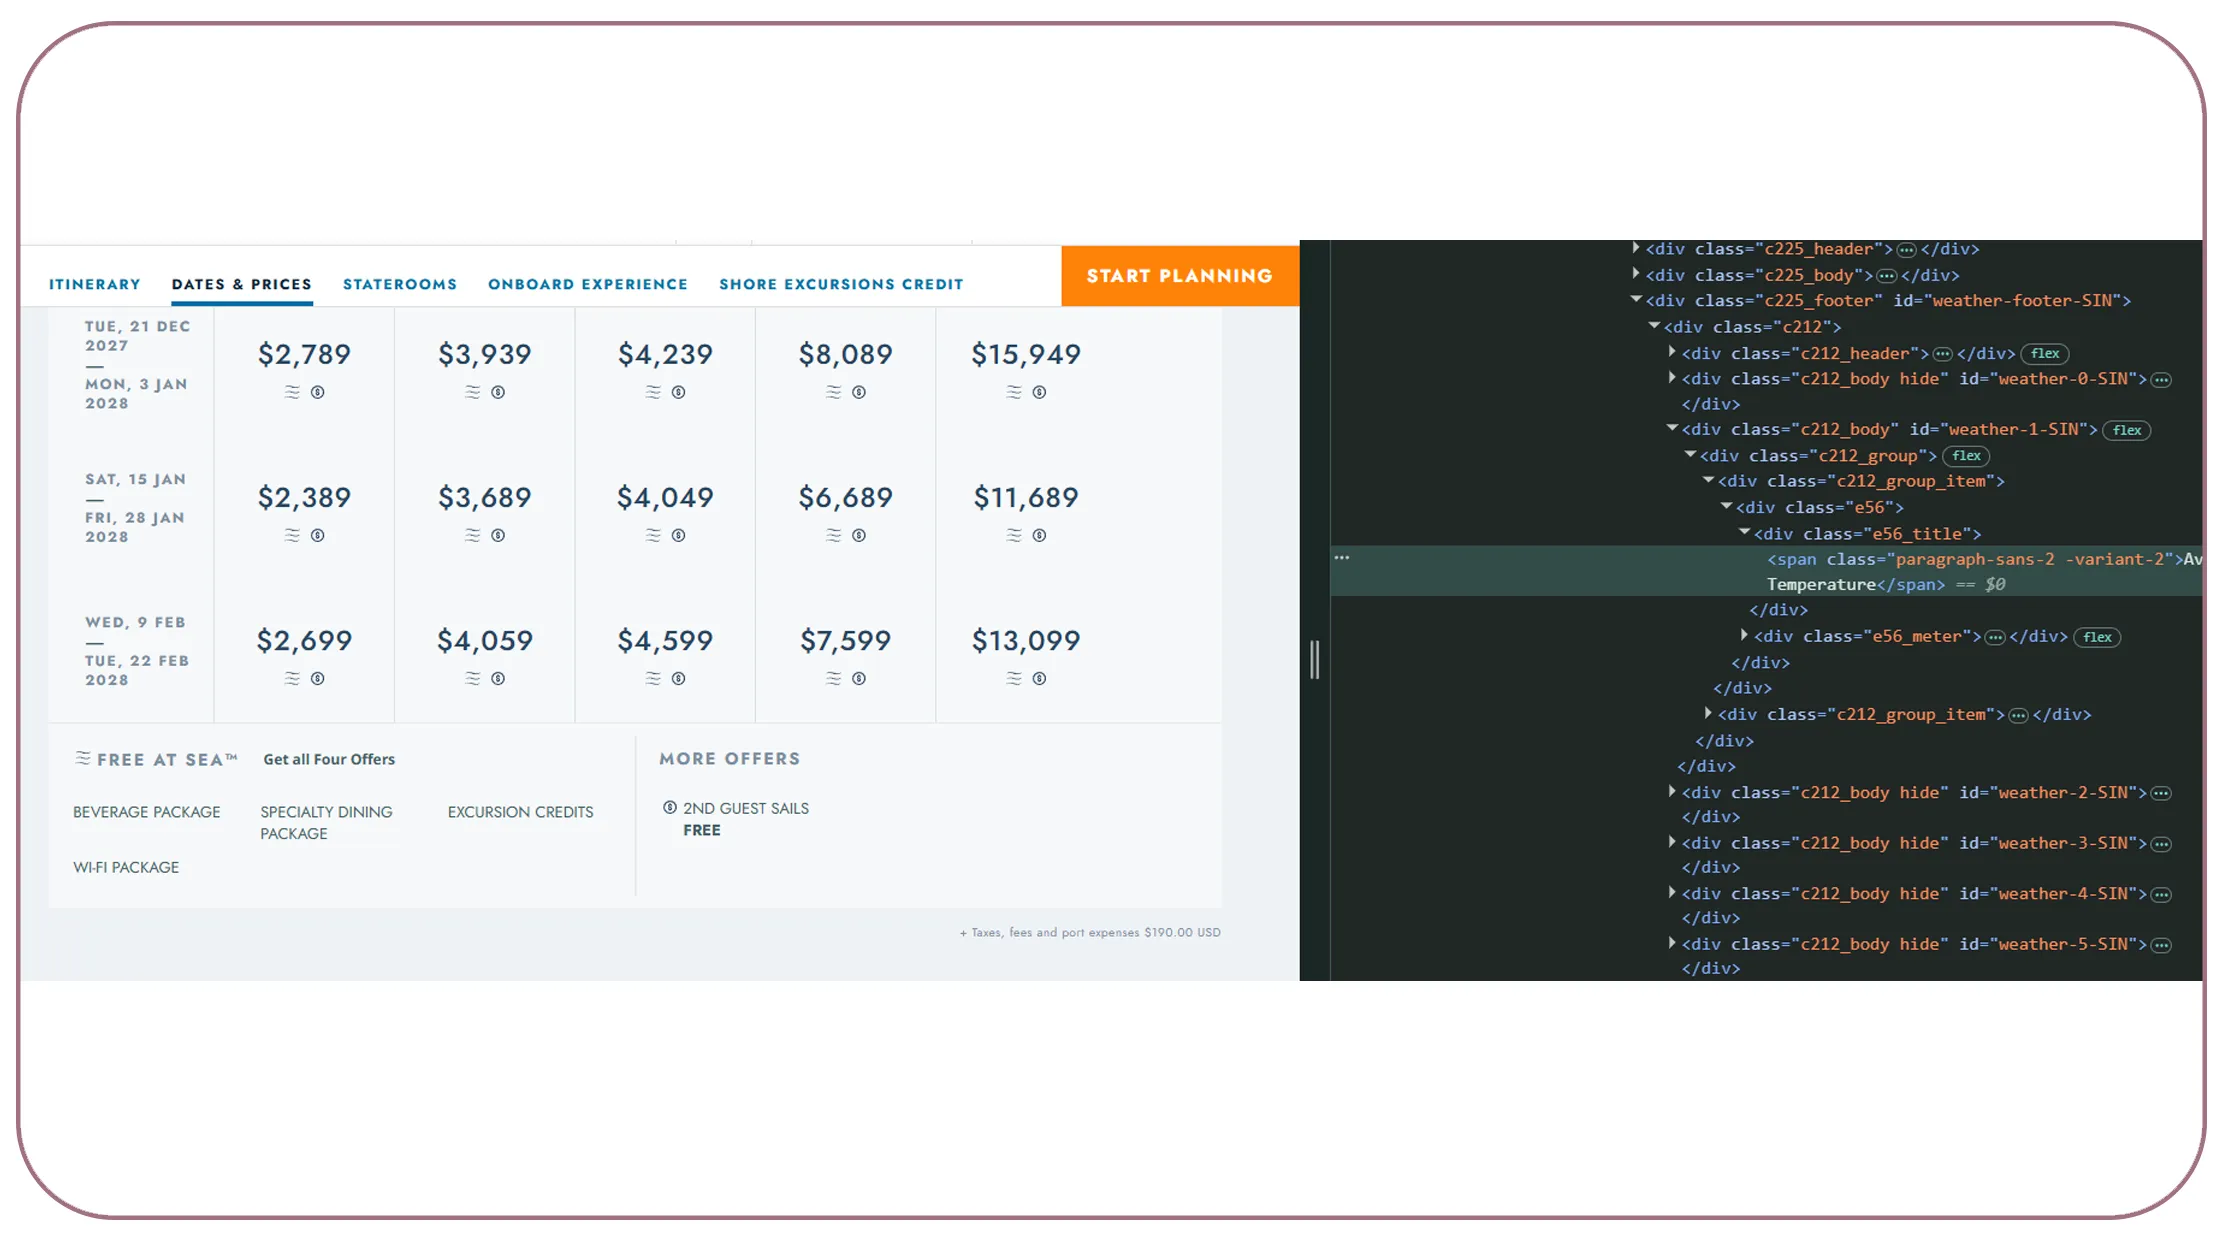Click the waves icon under $2,699
Viewport: 2223px width, 1240px height.
[292, 678]
